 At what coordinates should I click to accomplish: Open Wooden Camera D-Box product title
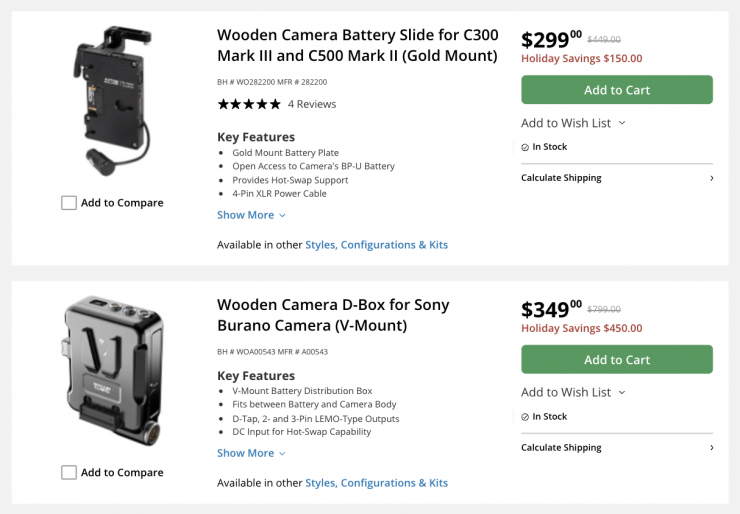click(333, 315)
